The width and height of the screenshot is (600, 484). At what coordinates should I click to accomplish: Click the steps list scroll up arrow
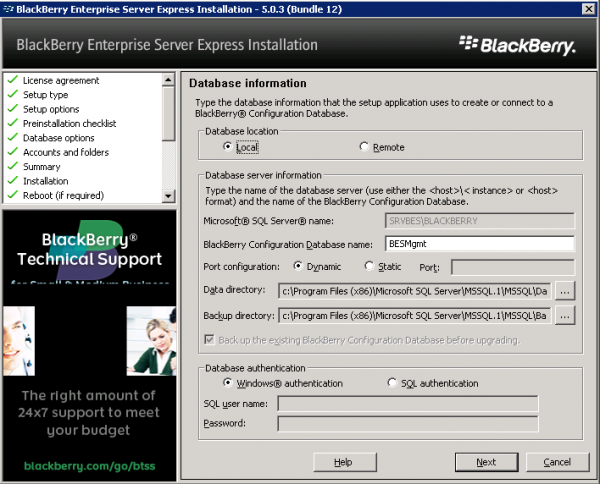[168, 80]
